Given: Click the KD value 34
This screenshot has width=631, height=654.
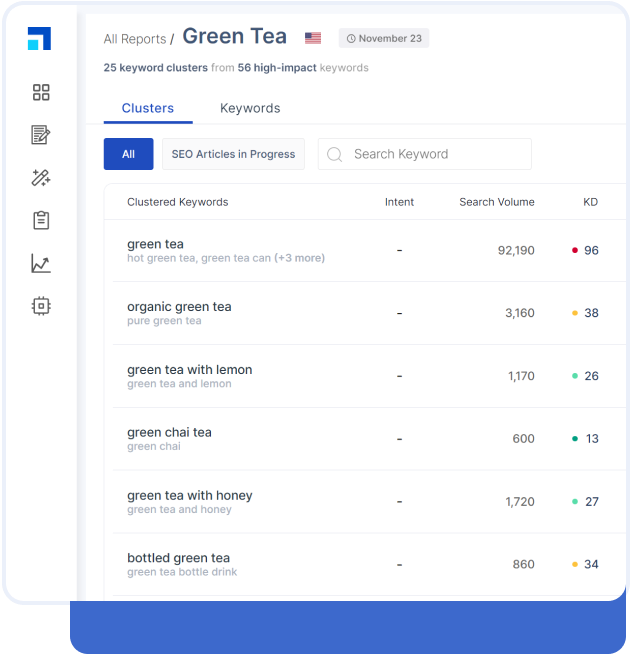Looking at the screenshot, I should click(591, 564).
